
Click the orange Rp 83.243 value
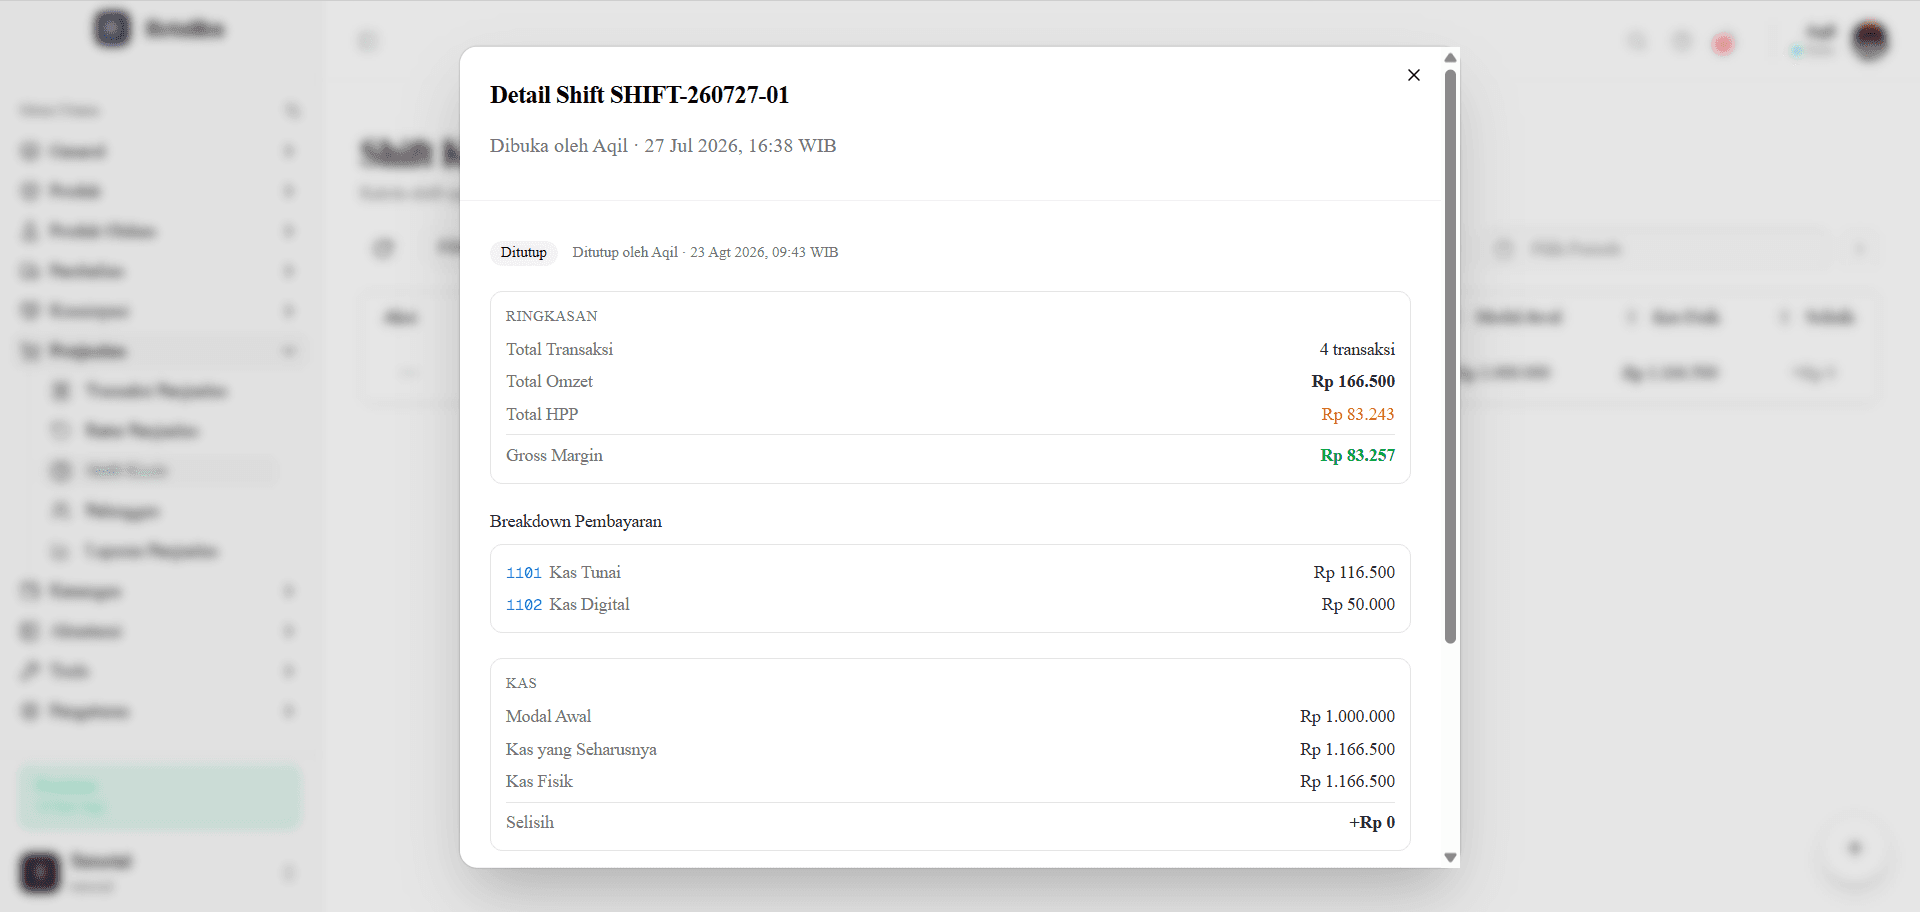pos(1357,414)
